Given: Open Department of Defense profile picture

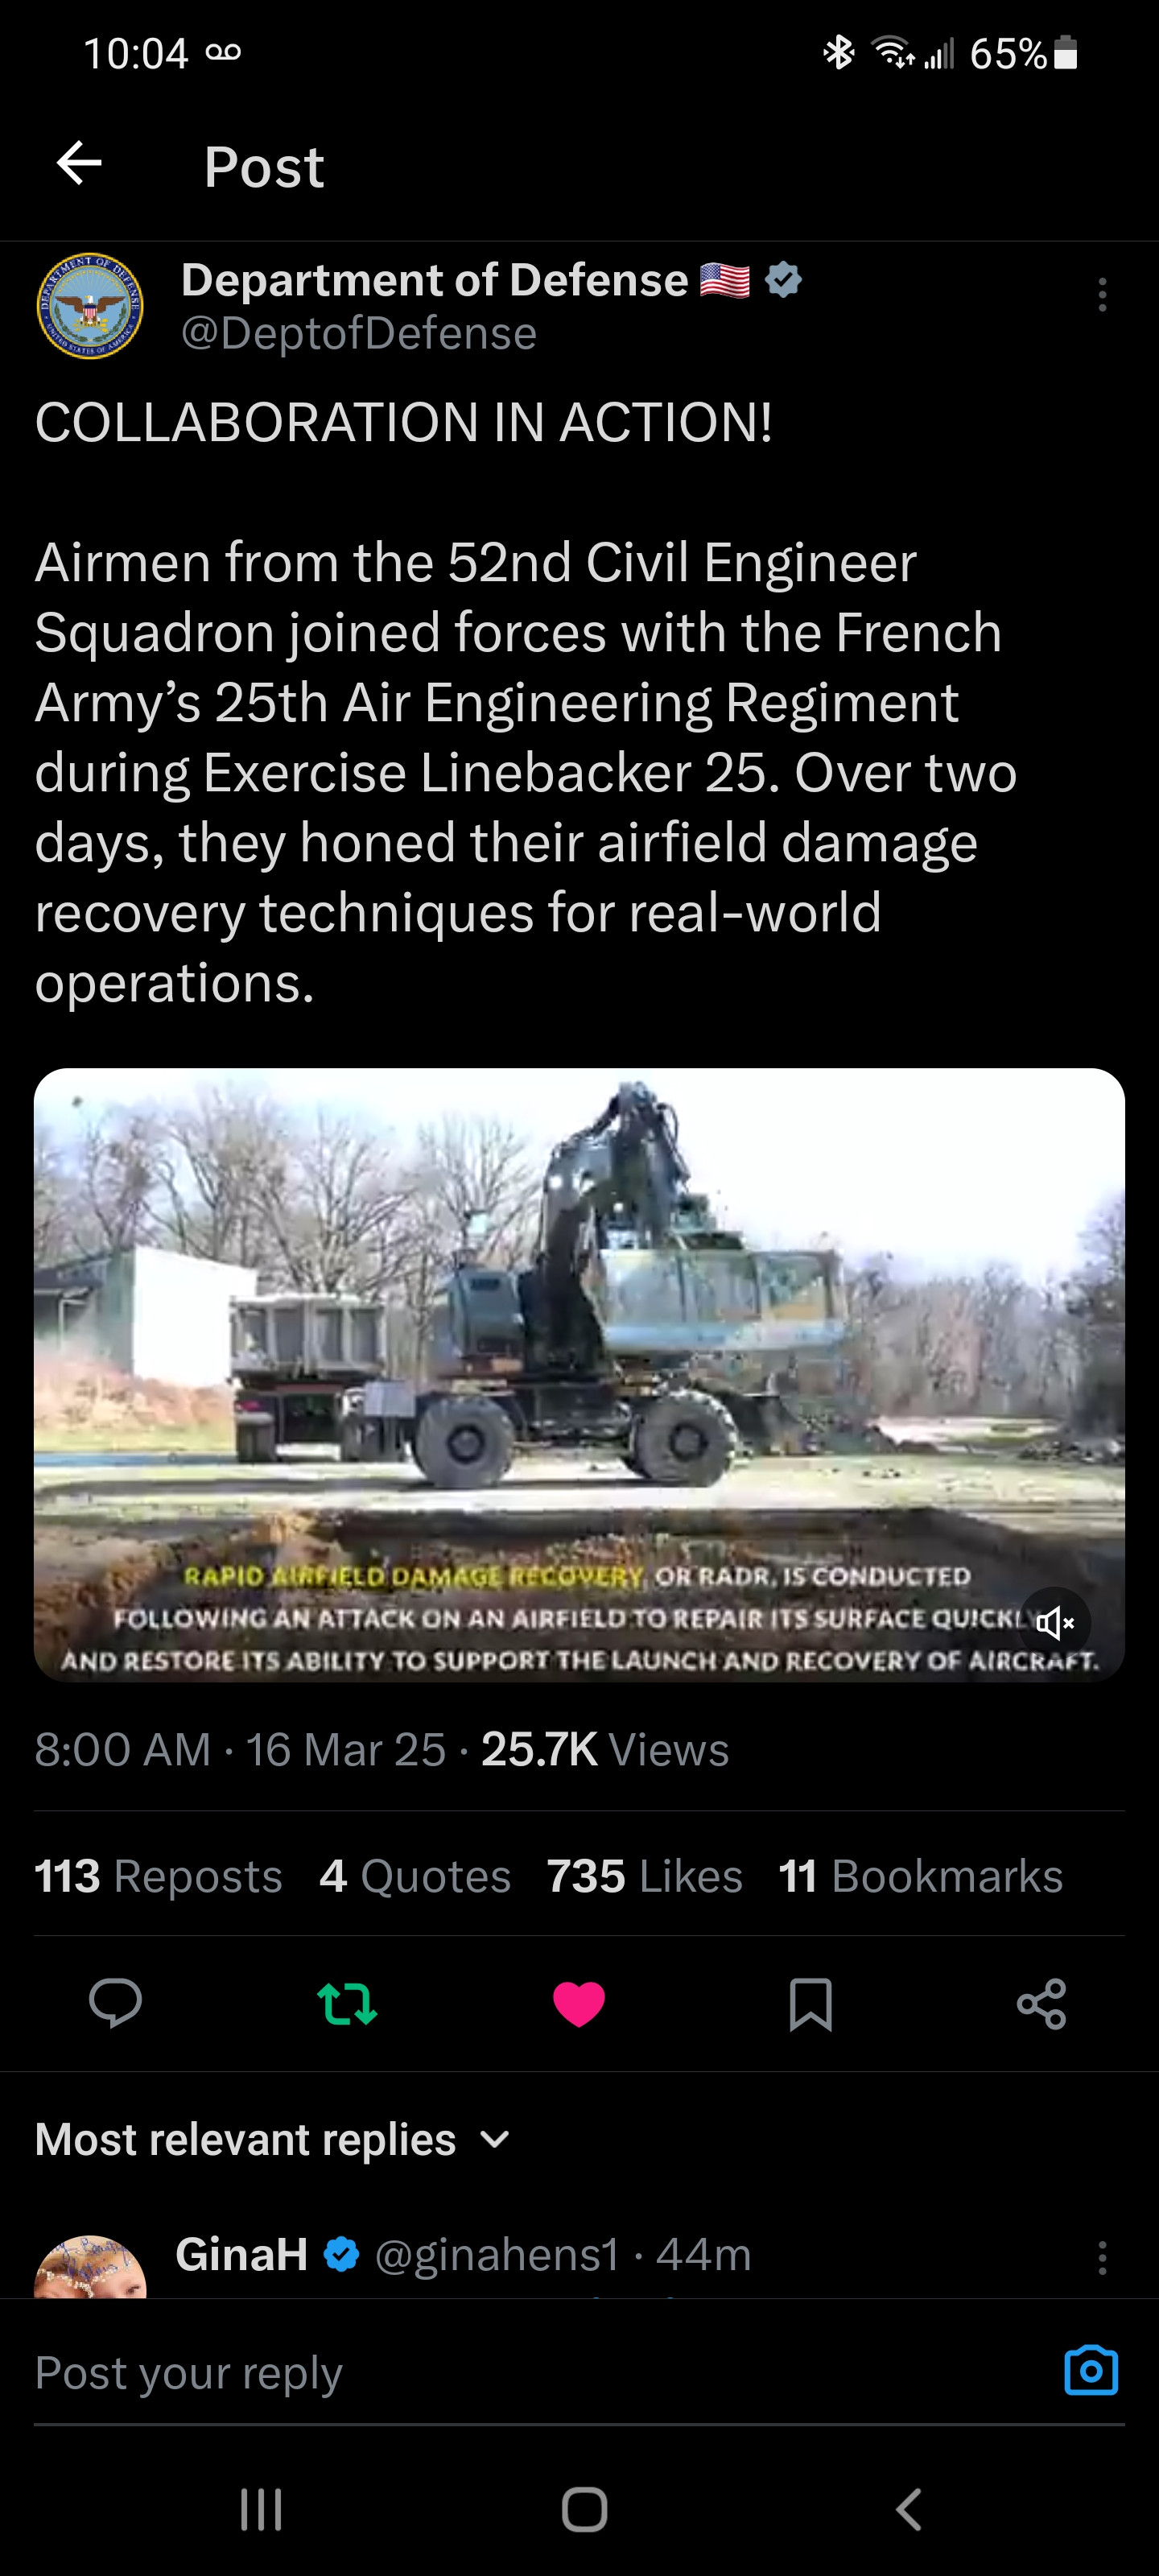Looking at the screenshot, I should click(90, 306).
